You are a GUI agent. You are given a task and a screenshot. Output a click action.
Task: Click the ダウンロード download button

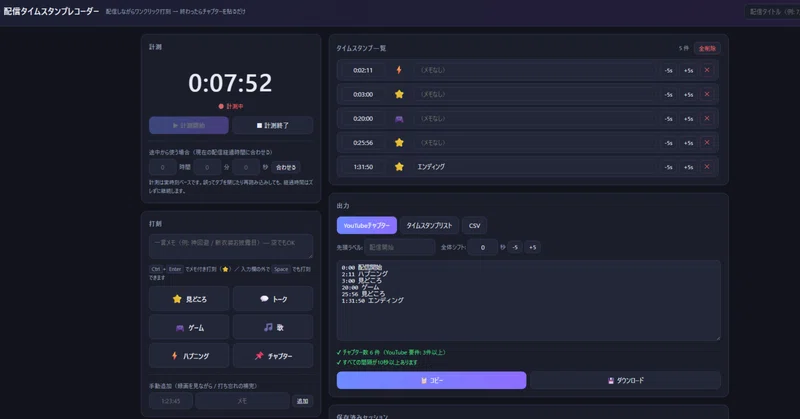(626, 380)
